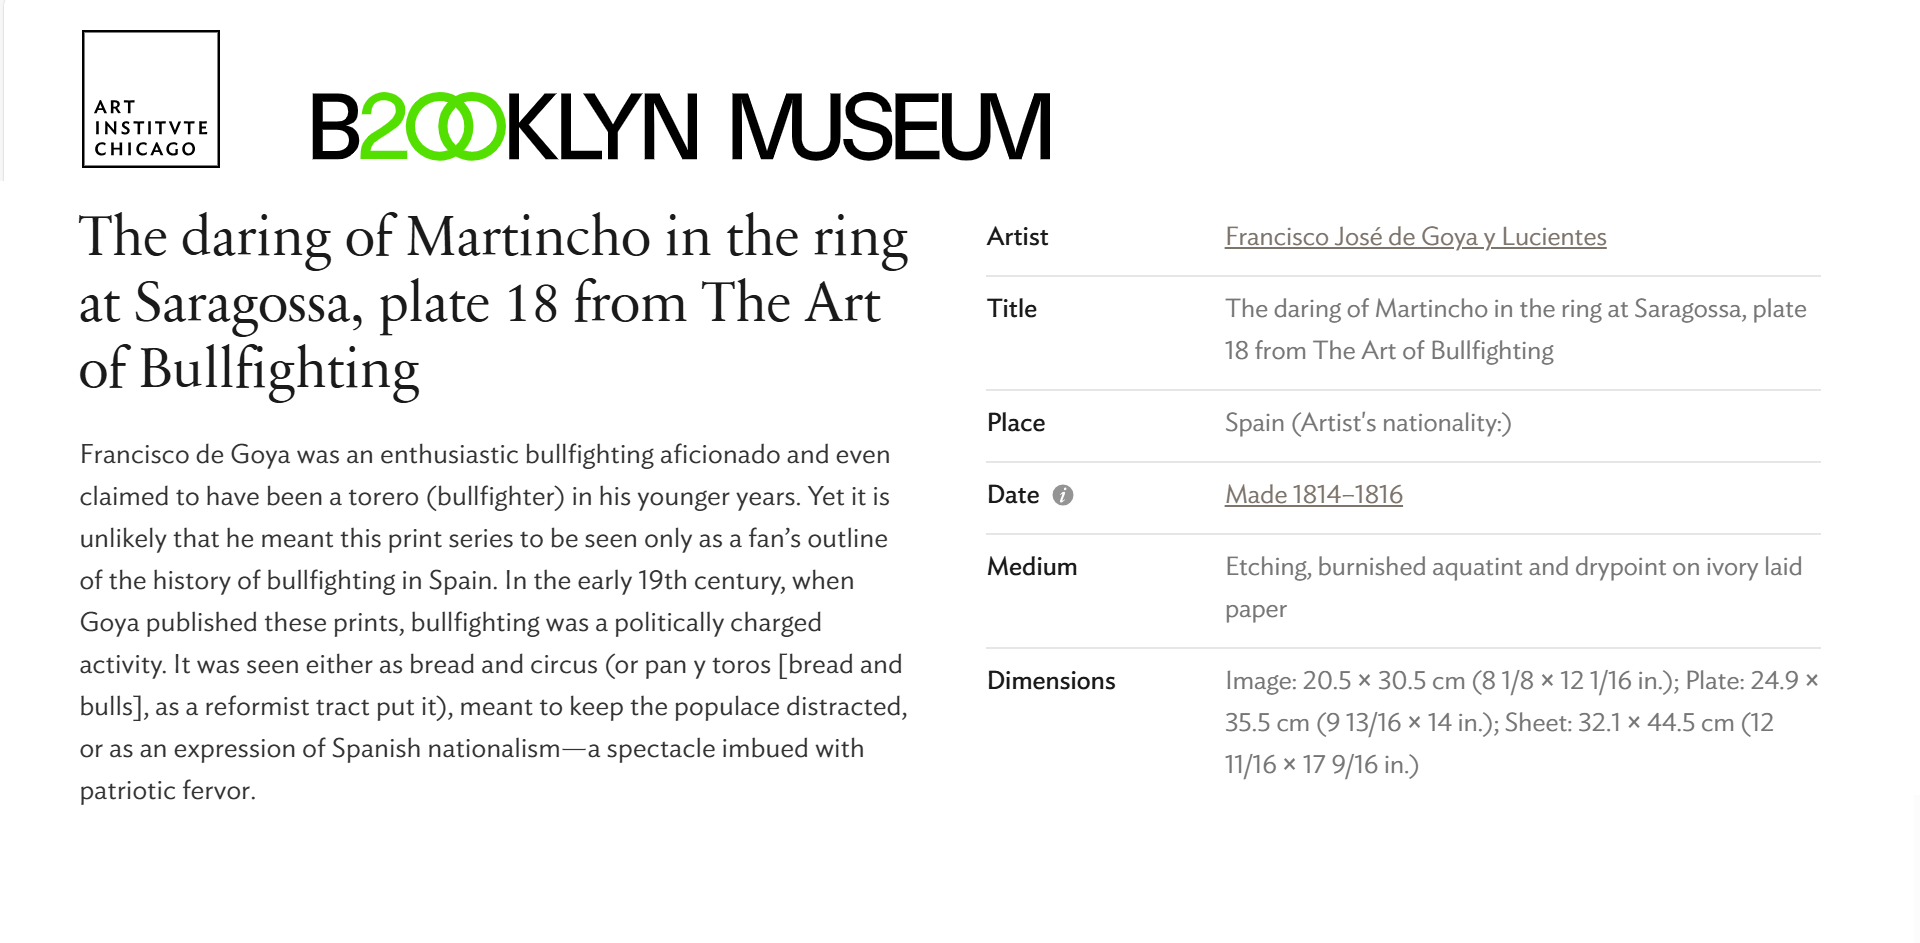Click the artwork title heading

(x=494, y=304)
